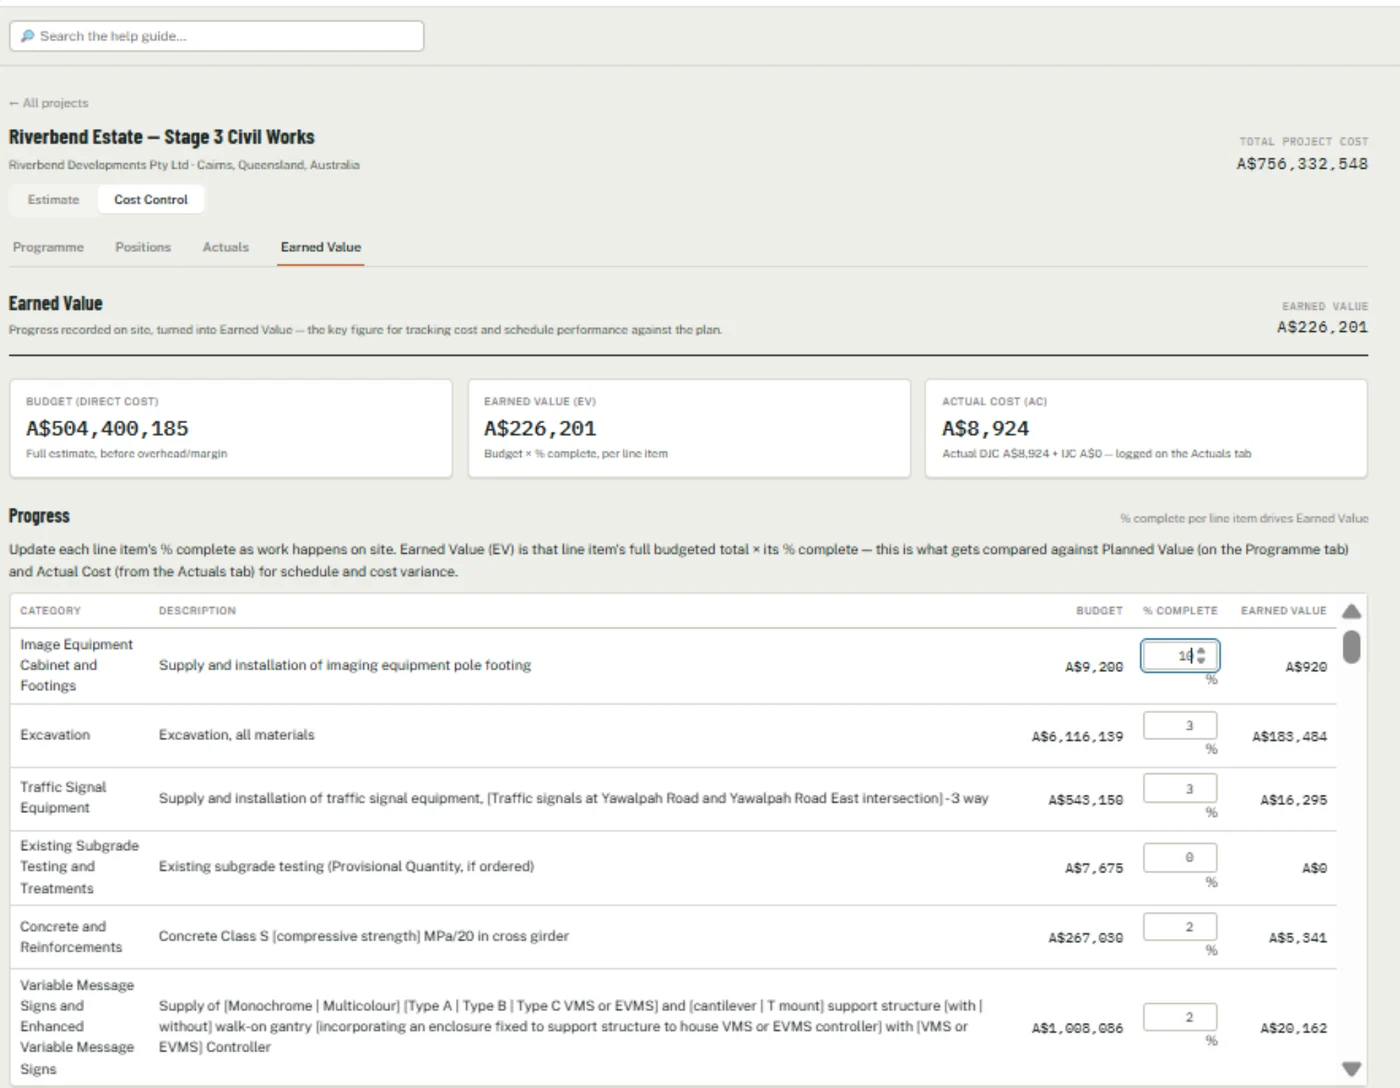
Task: Open the Actuals tab
Action: click(226, 247)
